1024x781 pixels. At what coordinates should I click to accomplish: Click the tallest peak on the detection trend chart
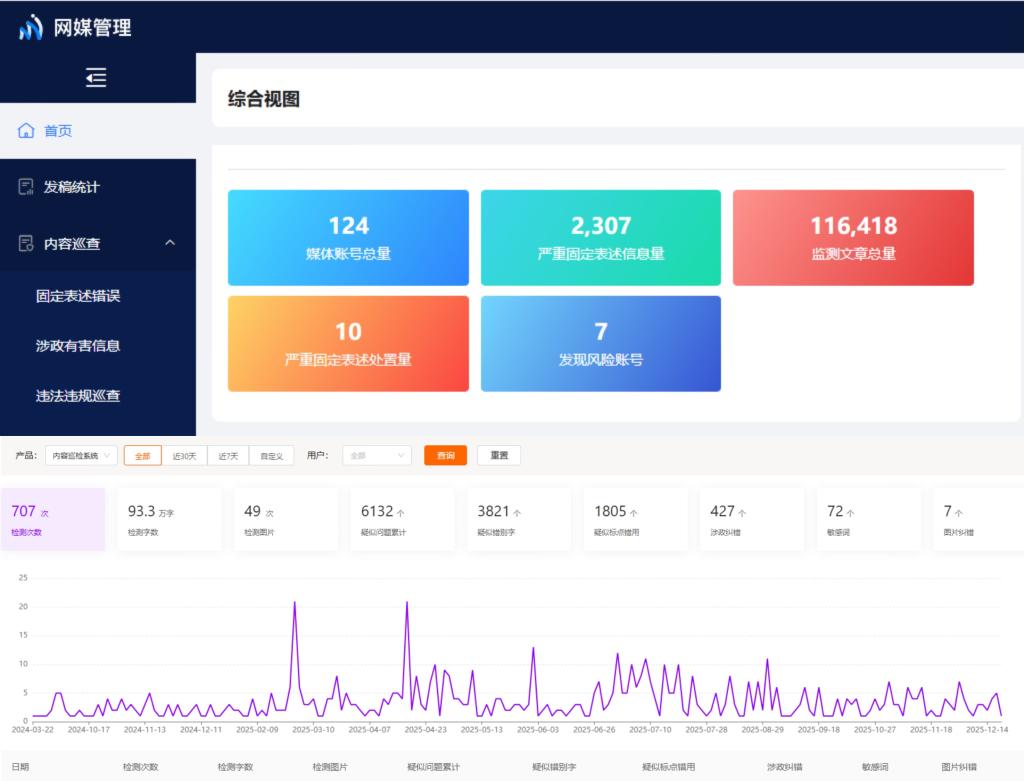pos(295,602)
